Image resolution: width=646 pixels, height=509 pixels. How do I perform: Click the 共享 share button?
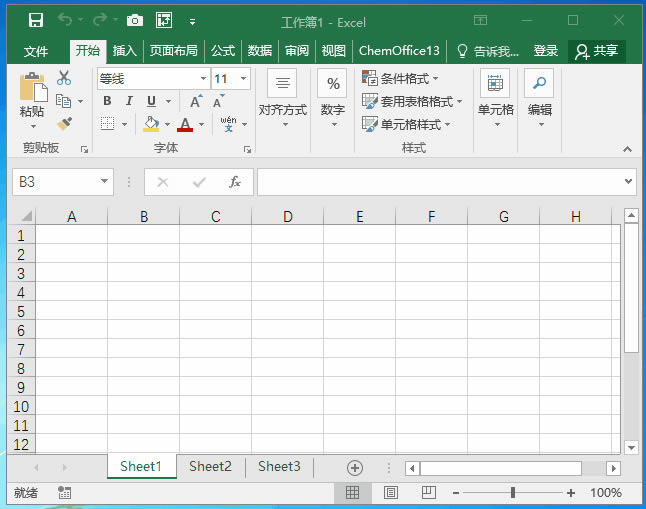(x=597, y=51)
